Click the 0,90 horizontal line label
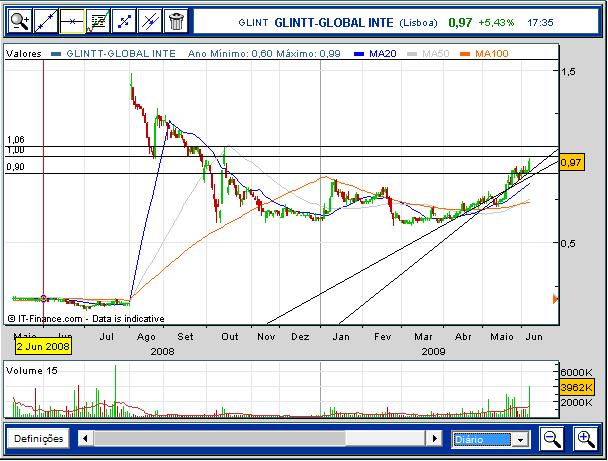This screenshot has height=461, width=608. [x=16, y=167]
